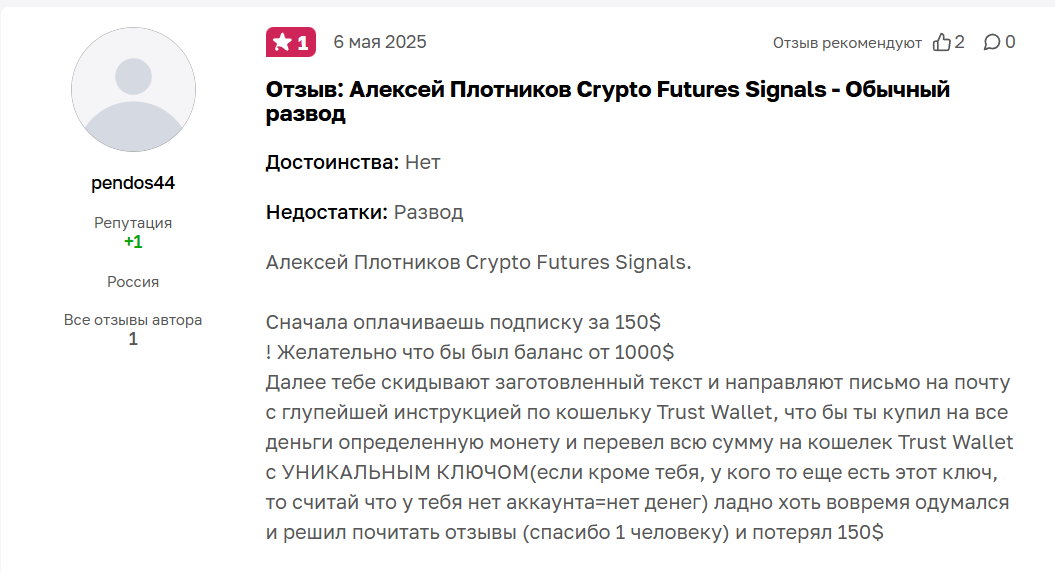This screenshot has height=573, width=1055.
Task: Click the line "Сначала оплачиваешь подписку за 150$"
Action: (x=464, y=323)
